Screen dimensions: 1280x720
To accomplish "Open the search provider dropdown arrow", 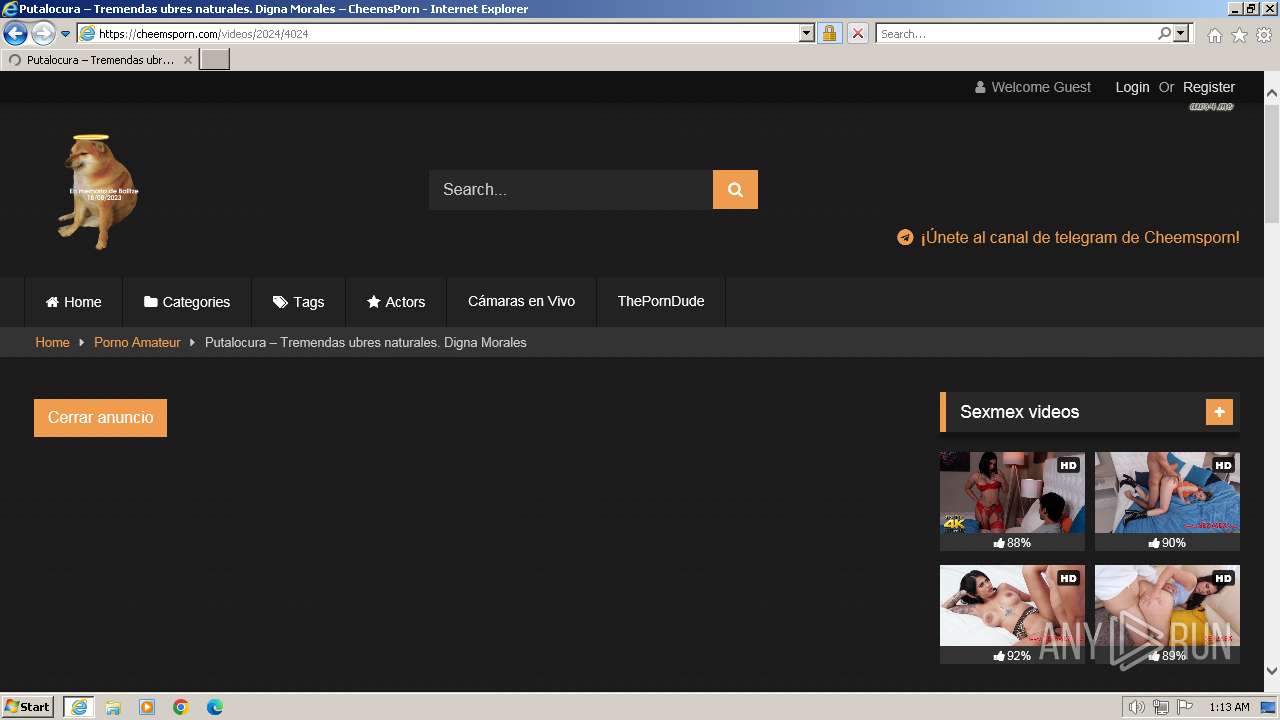I will click(x=1181, y=33).
